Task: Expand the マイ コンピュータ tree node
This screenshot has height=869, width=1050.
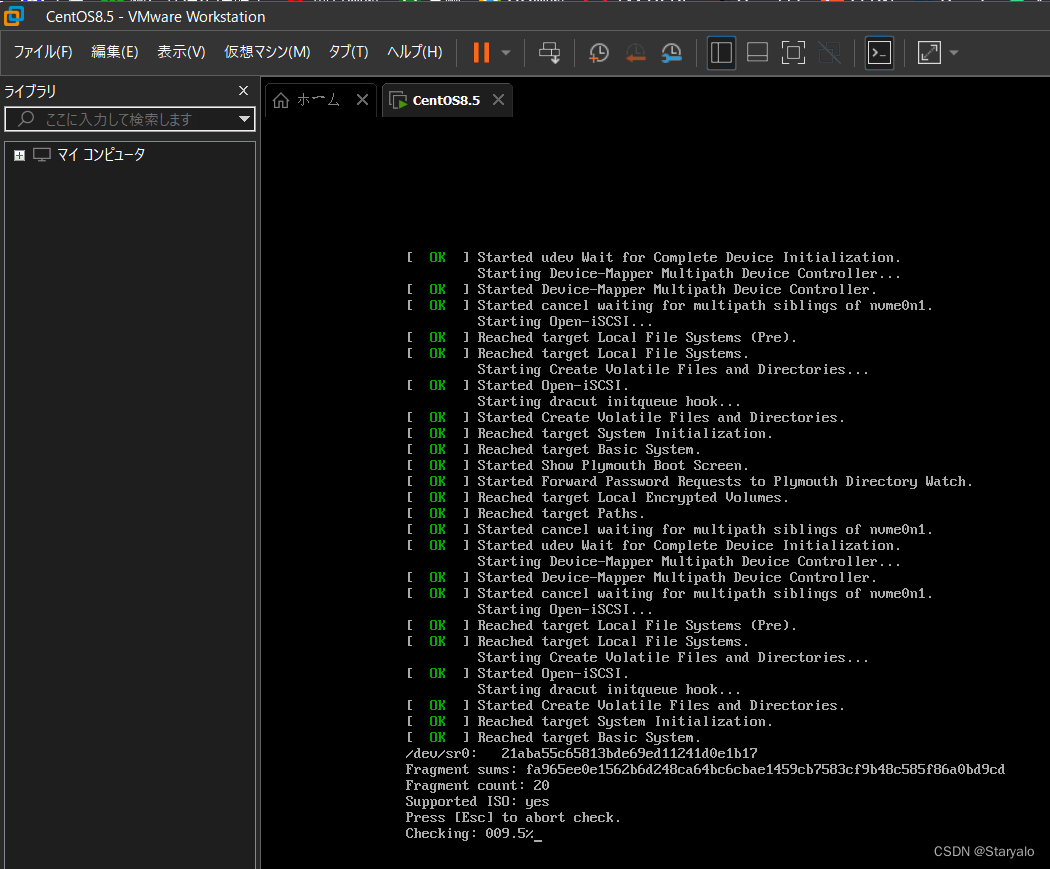Action: click(x=19, y=155)
